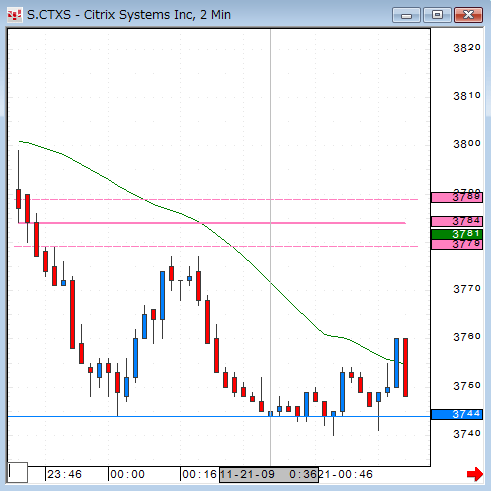
Task: Click the 00:16 time axis label
Action: [x=199, y=474]
